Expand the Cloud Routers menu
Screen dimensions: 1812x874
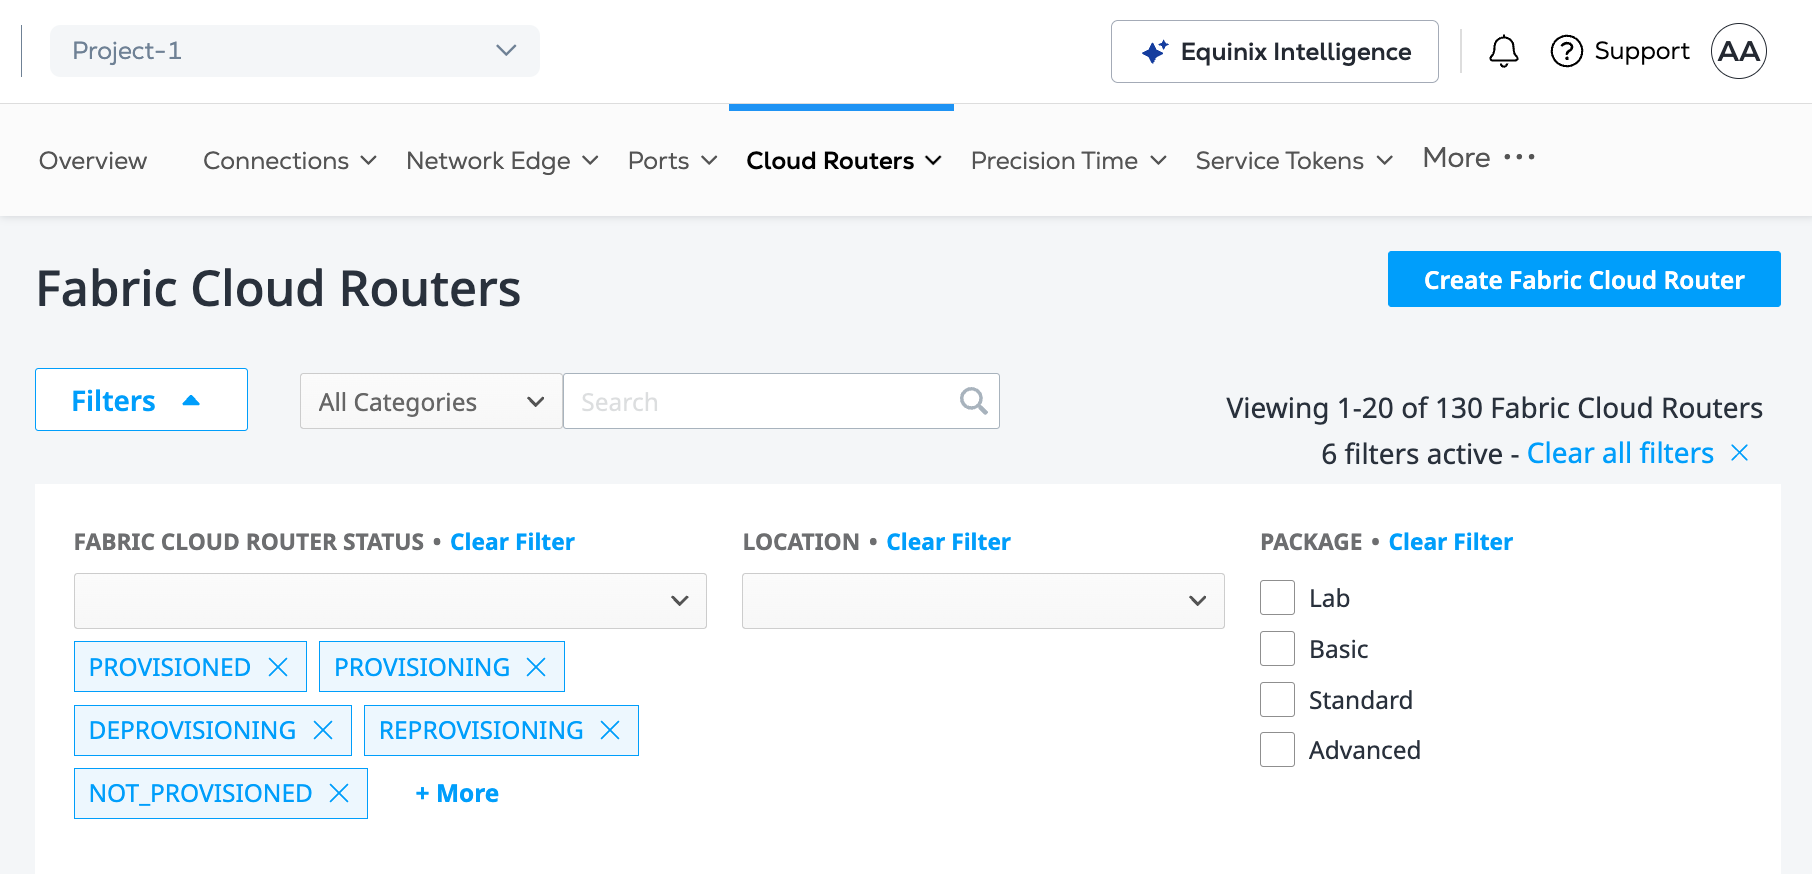844,161
